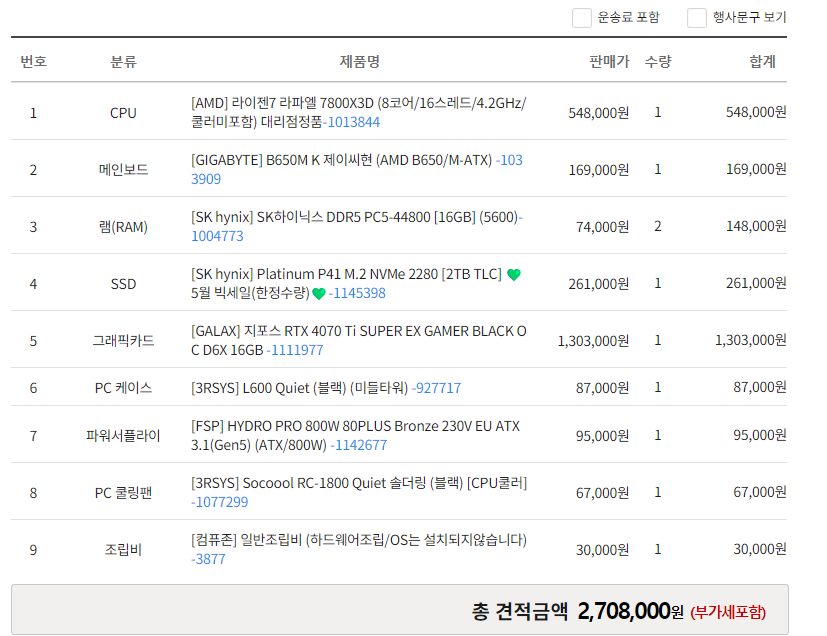
Task: Click the 1,303,000원 total in 합계 column
Action: click(x=751, y=340)
